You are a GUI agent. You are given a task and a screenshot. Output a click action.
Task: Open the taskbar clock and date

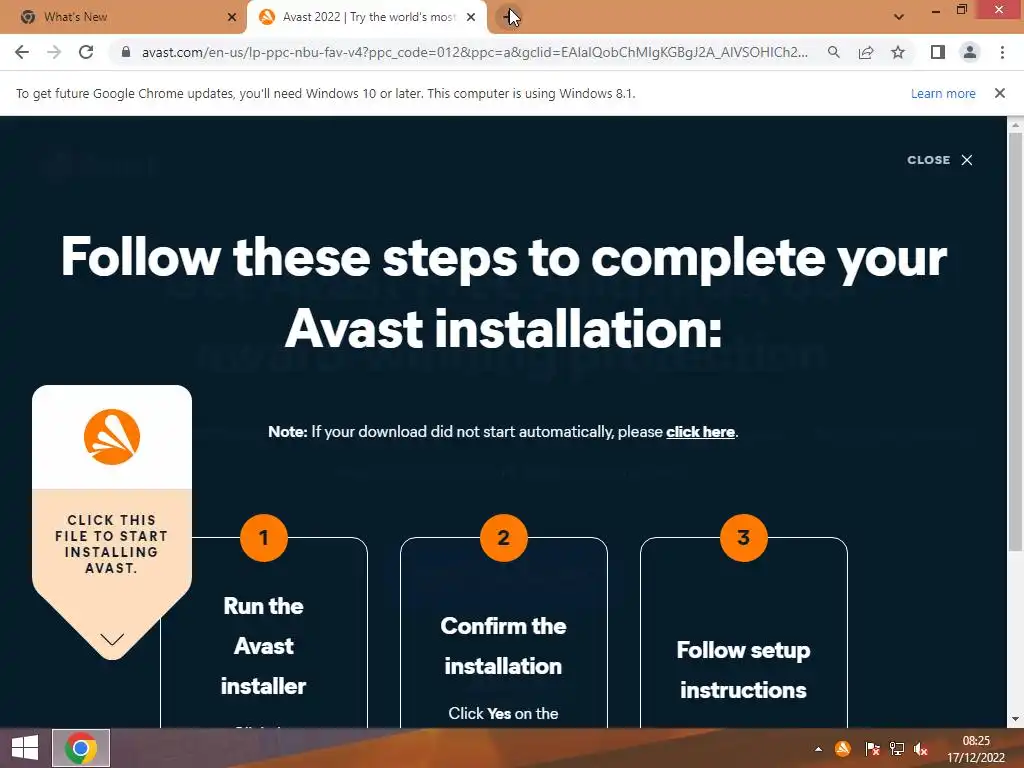pyautogui.click(x=976, y=749)
